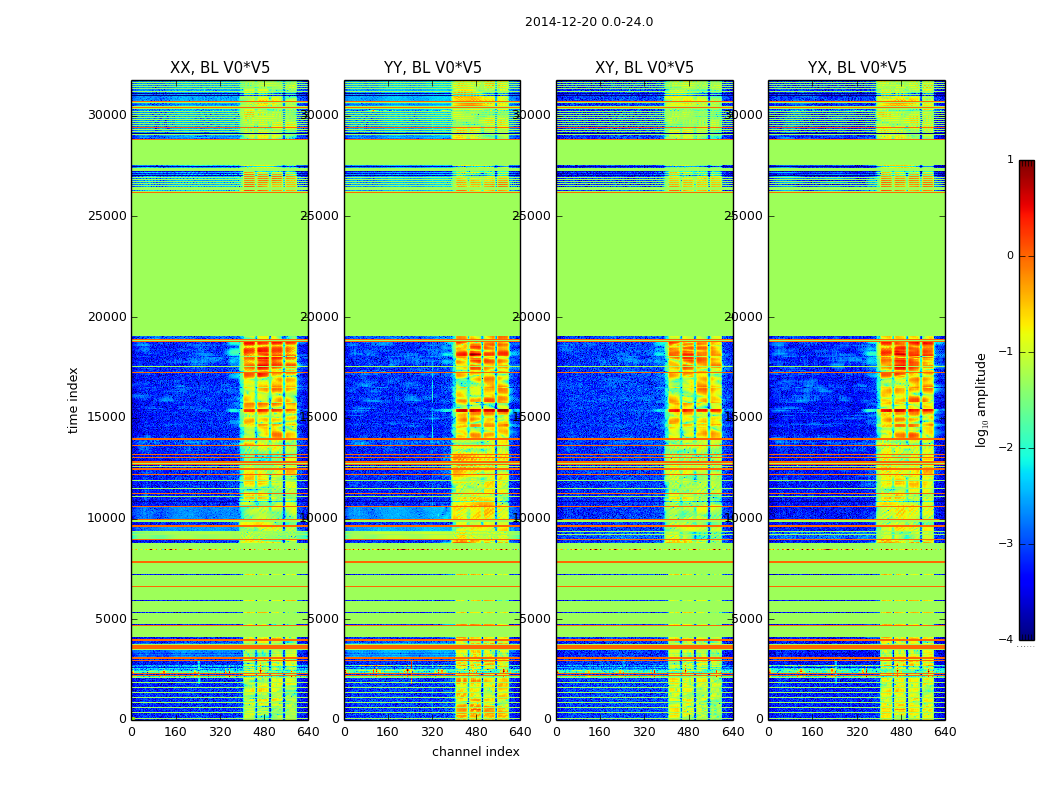Select the 'YY, BL V0*V5' subplot title
The height and width of the screenshot is (800, 1050).
[x=432, y=68]
